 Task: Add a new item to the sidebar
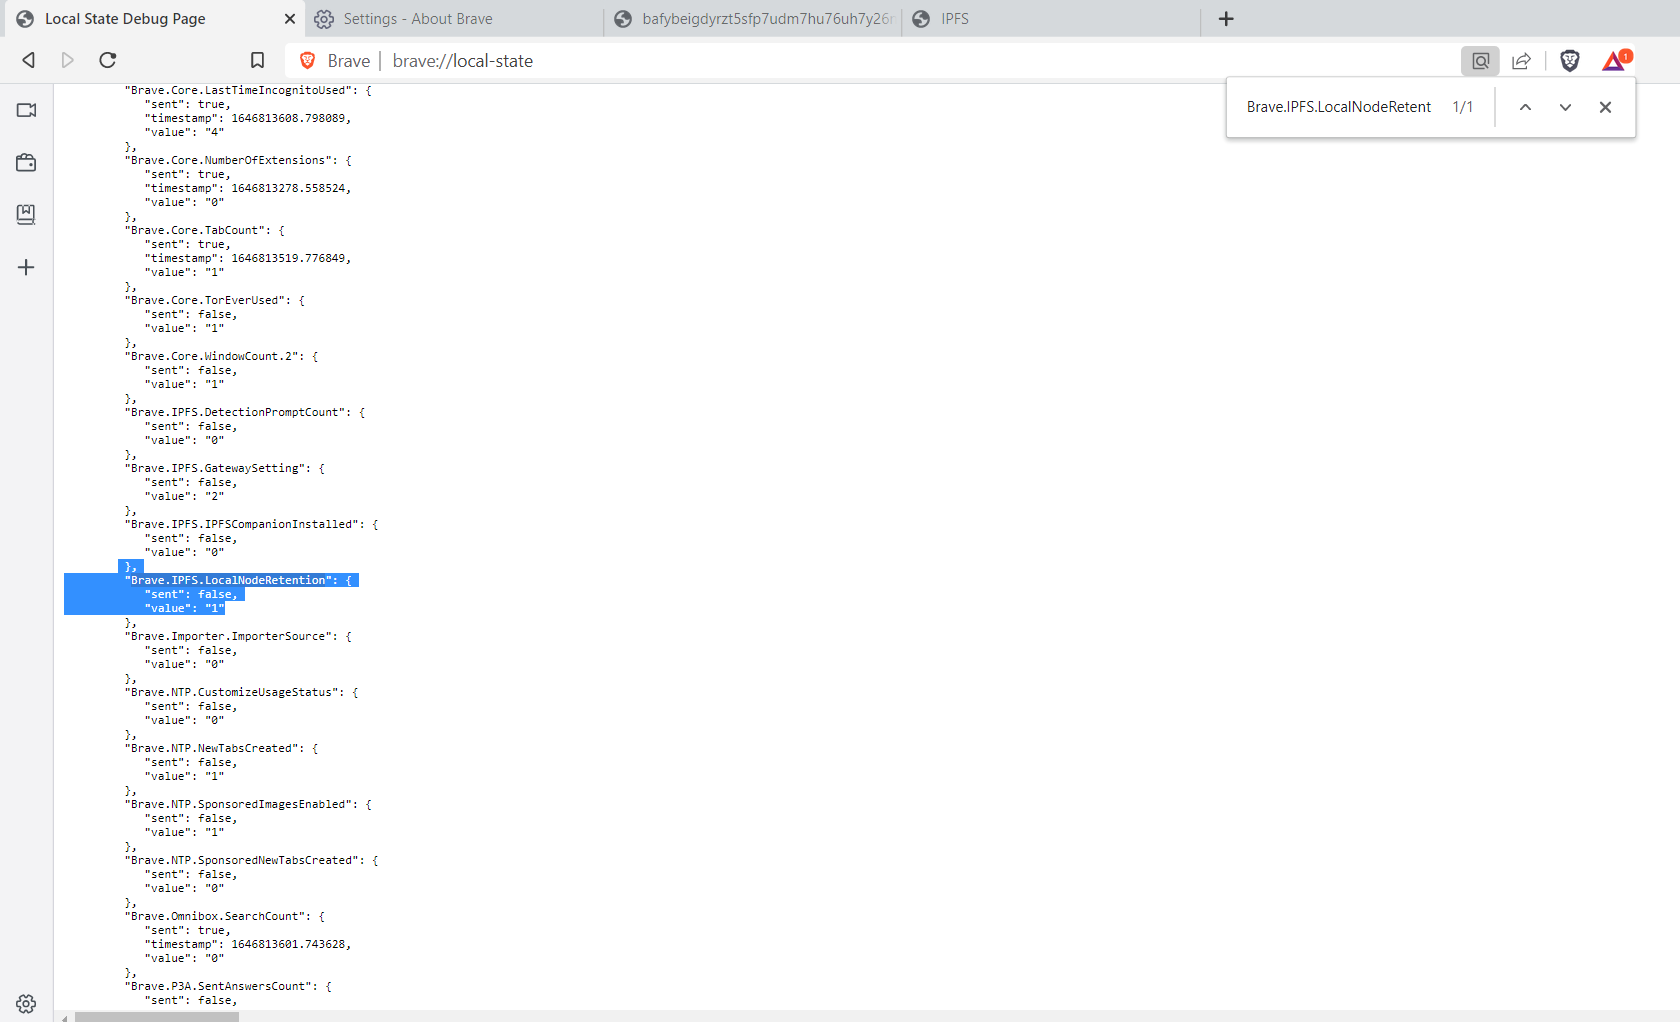[26, 267]
